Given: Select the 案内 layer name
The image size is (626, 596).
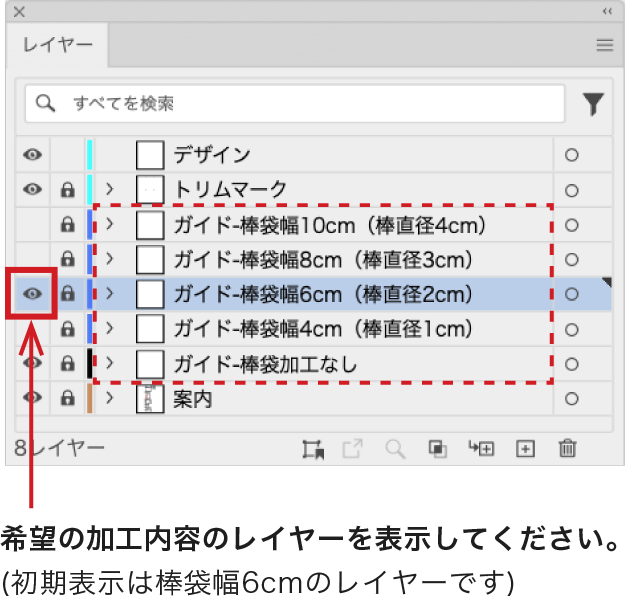Looking at the screenshot, I should 192,399.
